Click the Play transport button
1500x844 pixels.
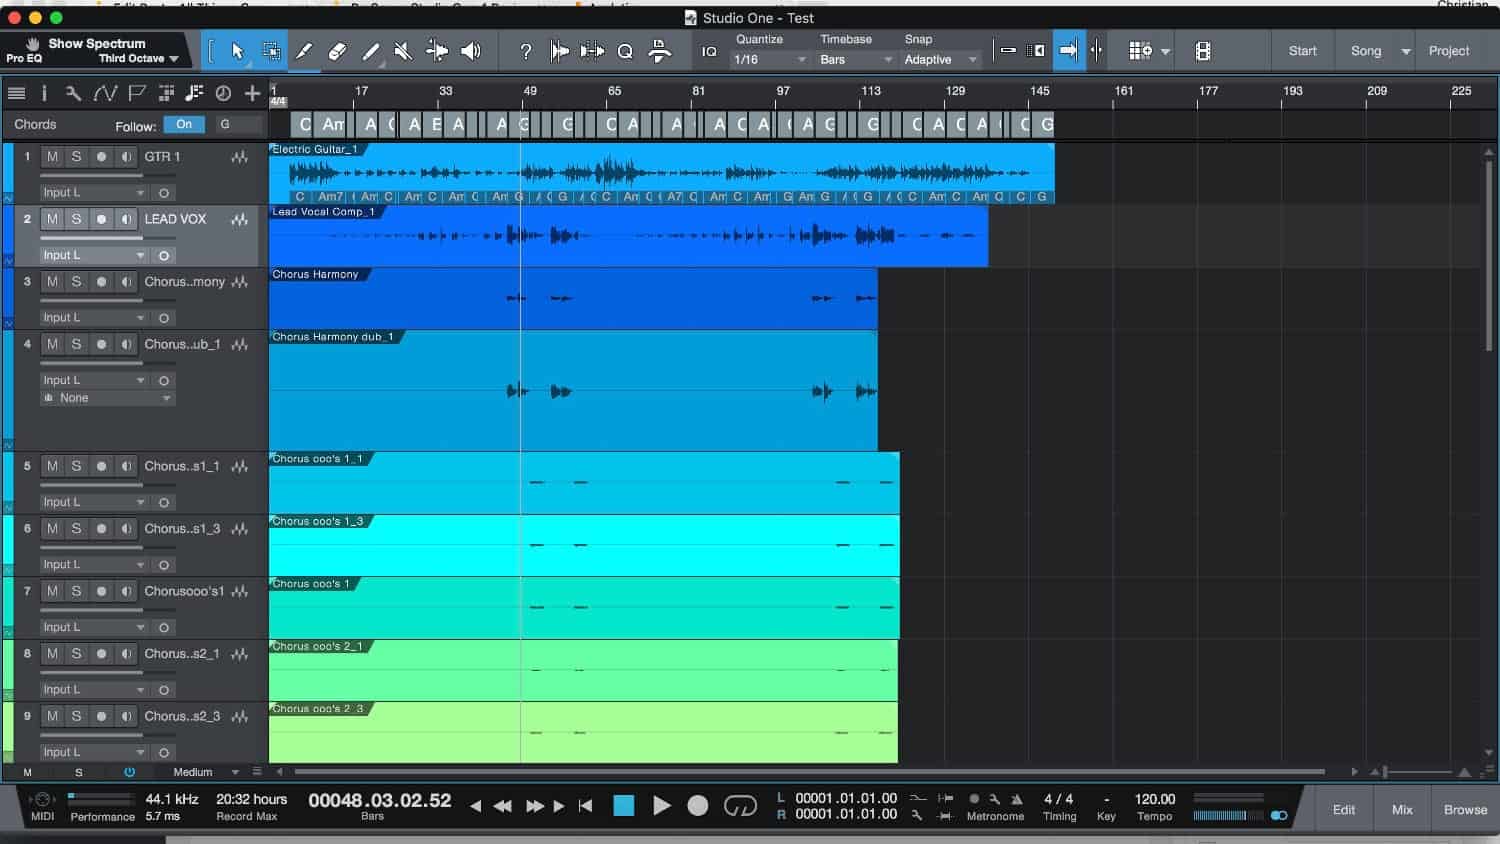point(661,806)
